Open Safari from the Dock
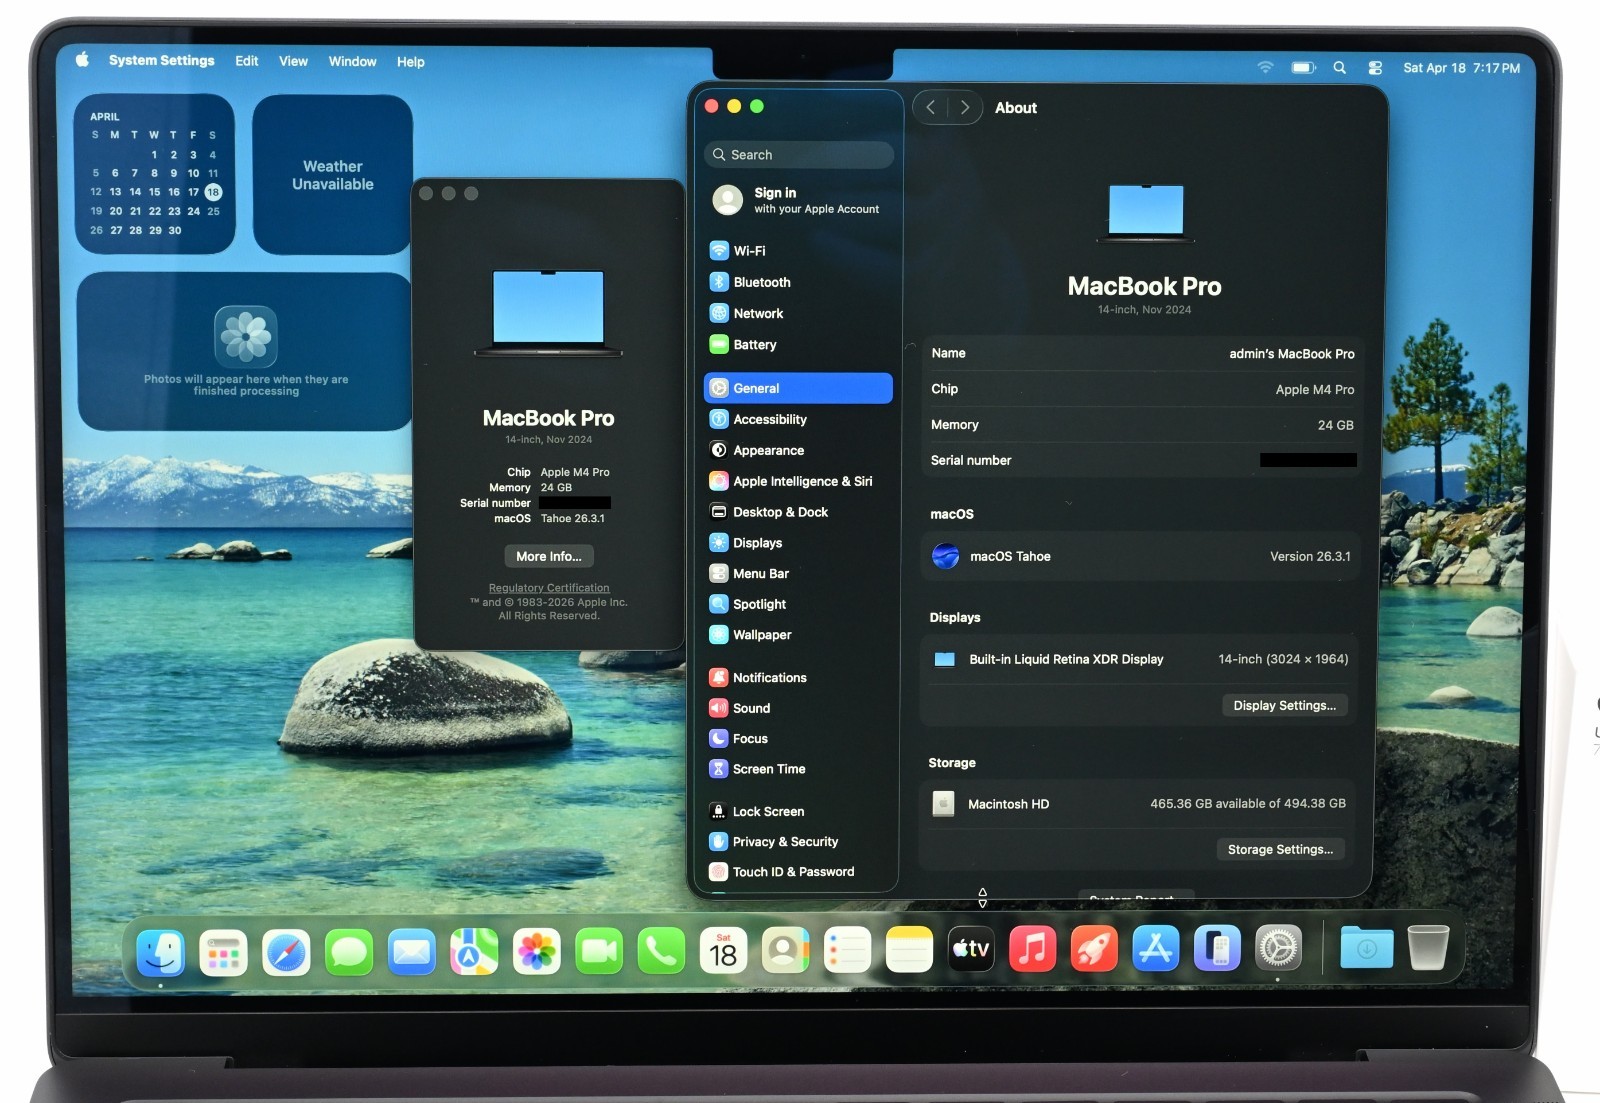 pos(286,951)
